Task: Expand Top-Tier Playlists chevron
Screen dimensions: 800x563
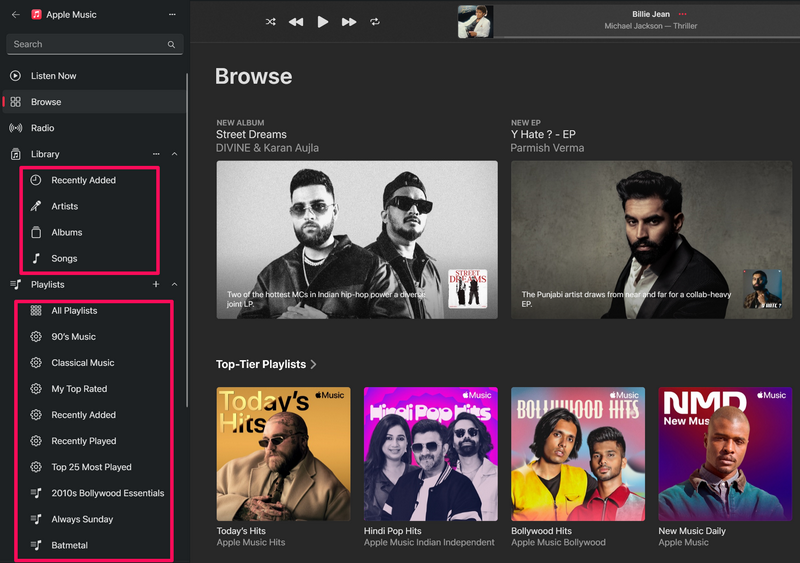Action: 314,365
